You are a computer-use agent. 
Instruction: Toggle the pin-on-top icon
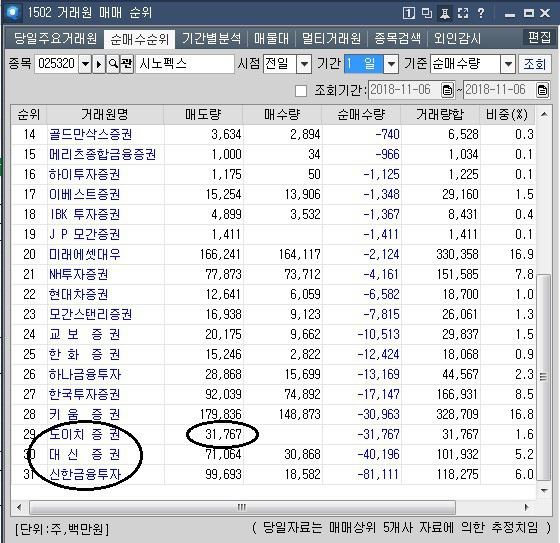445,14
